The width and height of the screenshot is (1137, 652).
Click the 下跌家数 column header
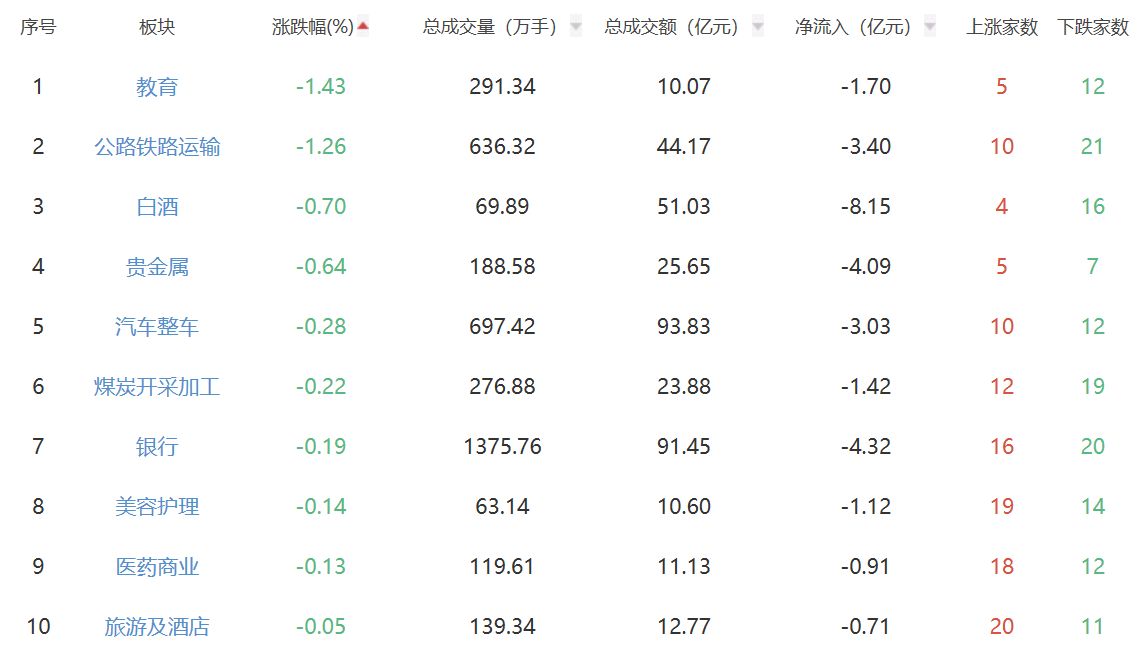click(x=1092, y=27)
